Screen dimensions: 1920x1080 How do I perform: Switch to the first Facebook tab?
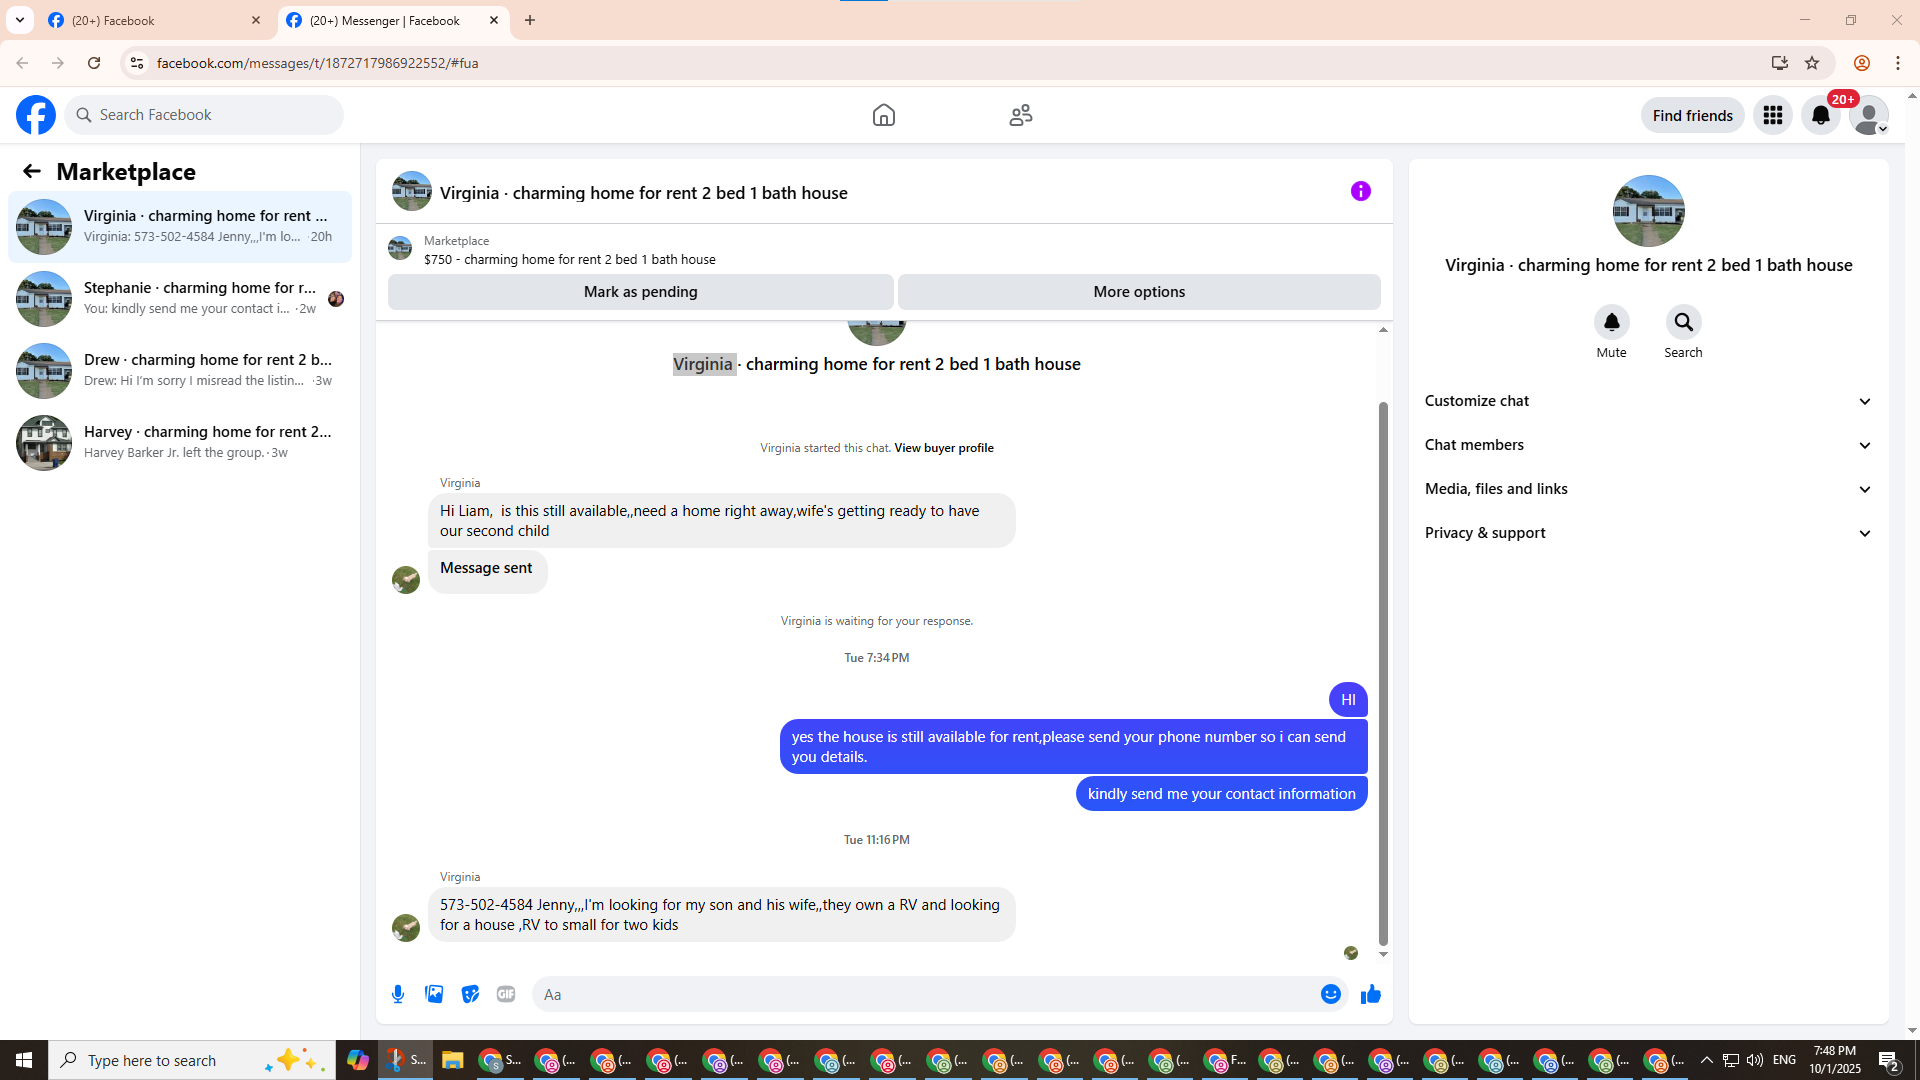point(155,20)
